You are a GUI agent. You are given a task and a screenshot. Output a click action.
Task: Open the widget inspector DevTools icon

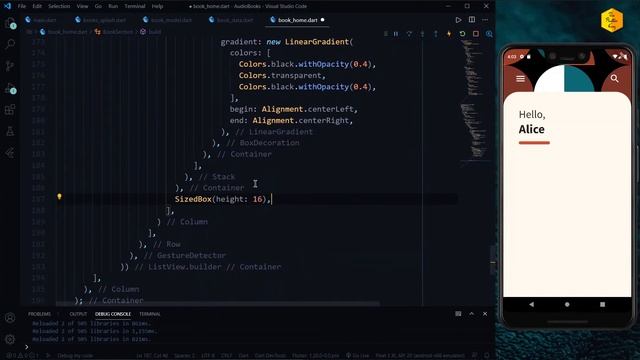point(489,34)
